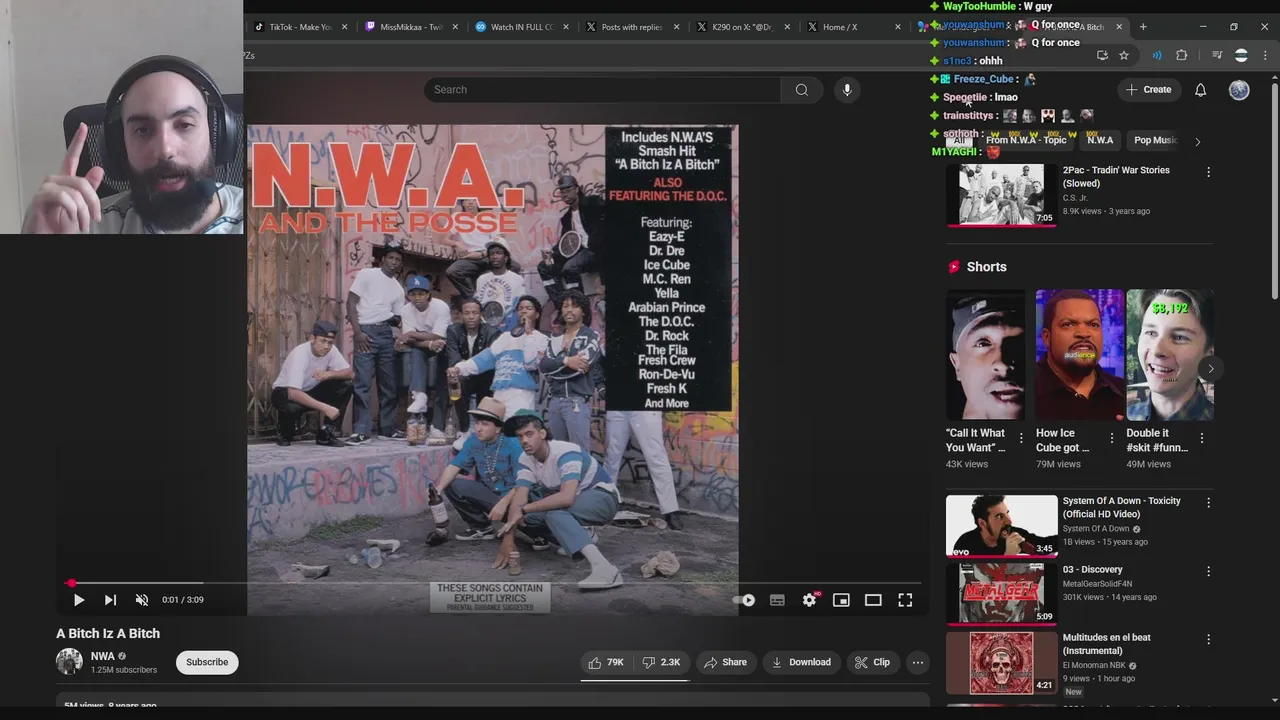Download the video
The height and width of the screenshot is (720, 1280).
(x=801, y=662)
